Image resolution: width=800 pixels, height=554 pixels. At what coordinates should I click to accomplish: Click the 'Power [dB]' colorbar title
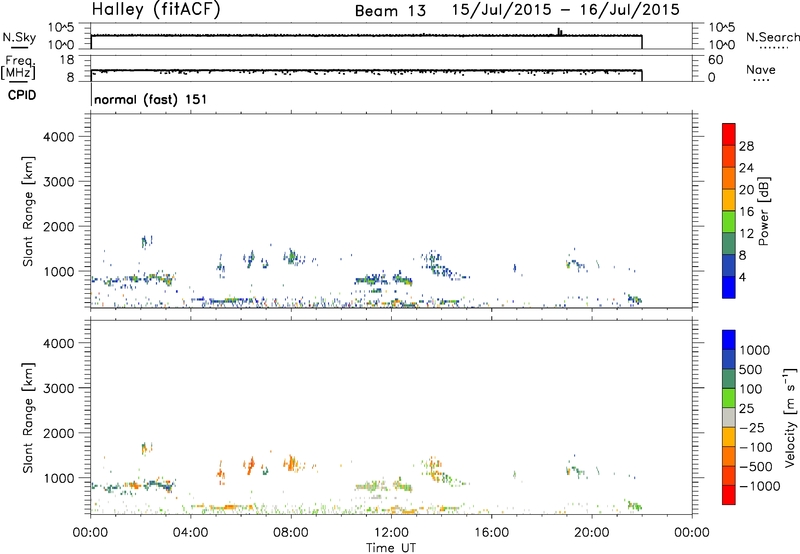click(764, 211)
